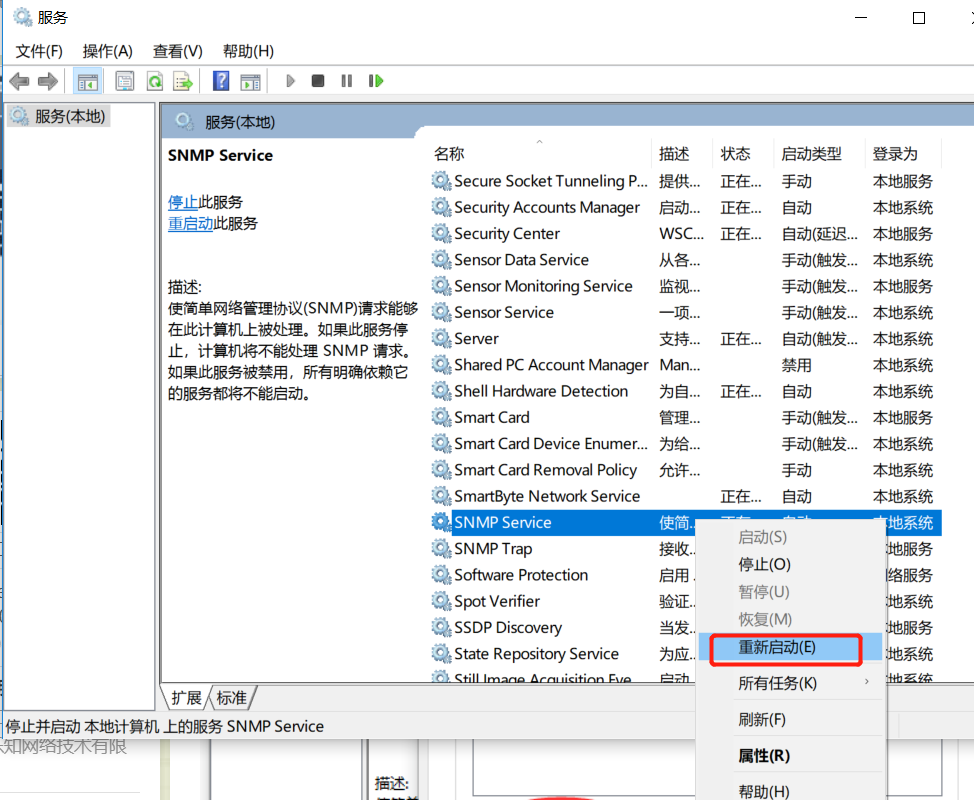Screen dimensions: 974x800
Task: Sort services by clicking the 名称 column header
Action: pos(449,153)
